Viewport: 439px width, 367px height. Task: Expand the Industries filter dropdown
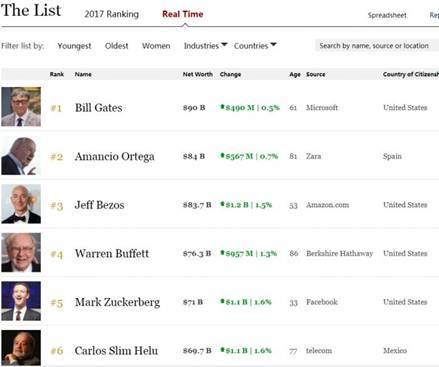tap(205, 46)
